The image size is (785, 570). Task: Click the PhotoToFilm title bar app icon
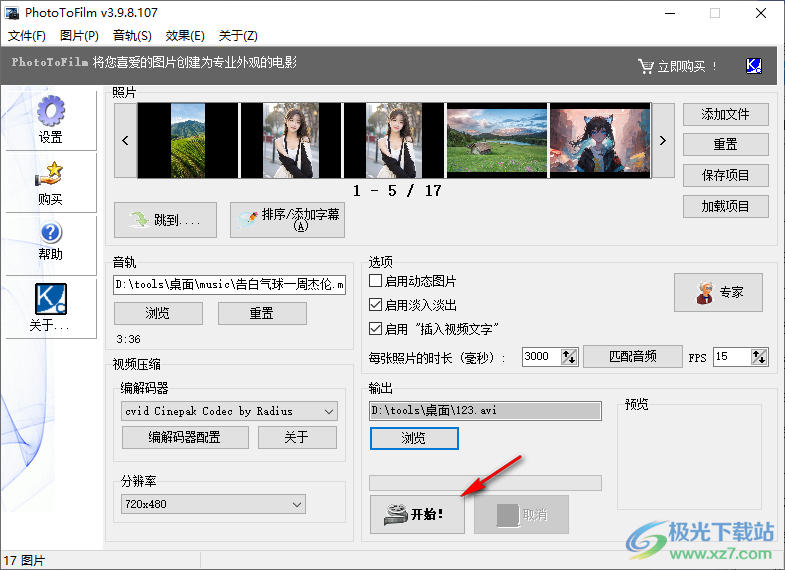(12, 13)
